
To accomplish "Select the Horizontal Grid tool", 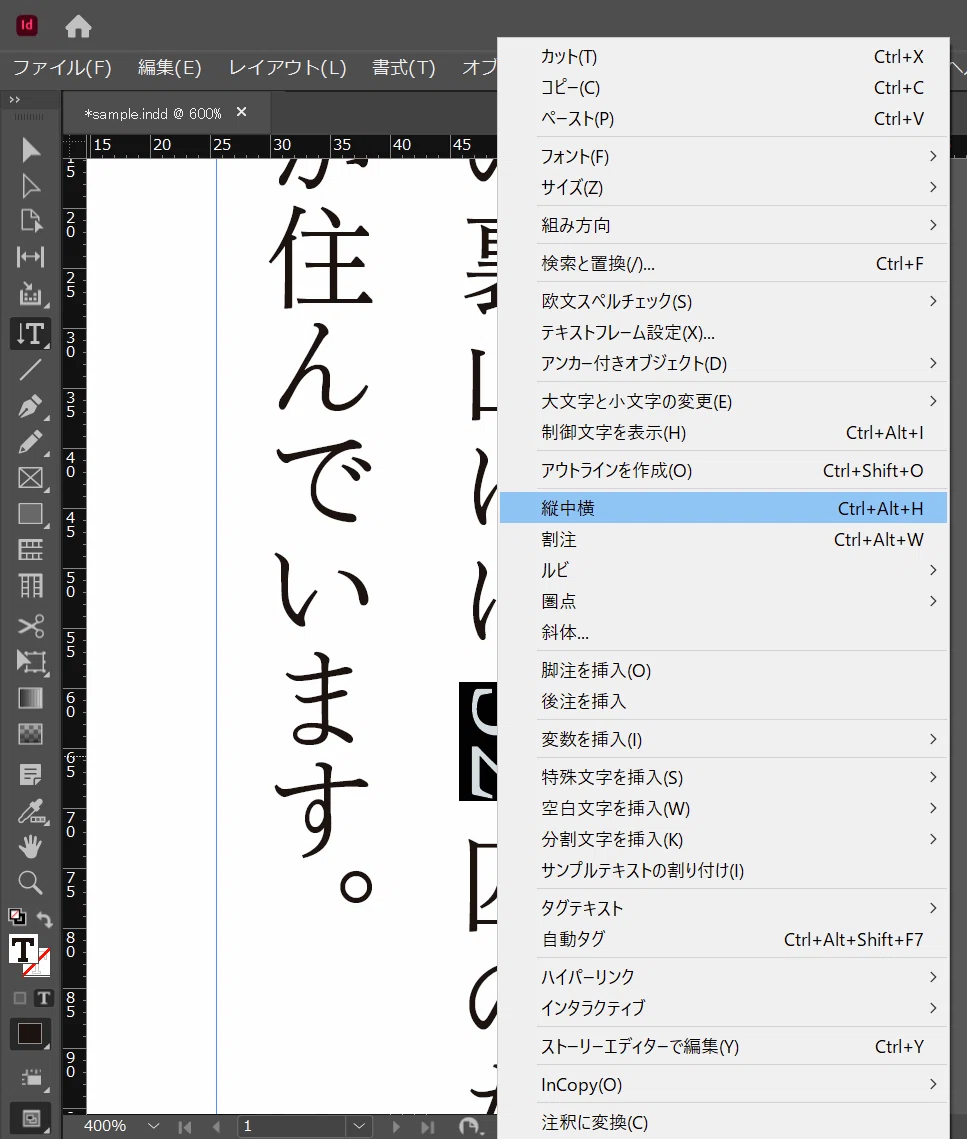I will pos(30,550).
